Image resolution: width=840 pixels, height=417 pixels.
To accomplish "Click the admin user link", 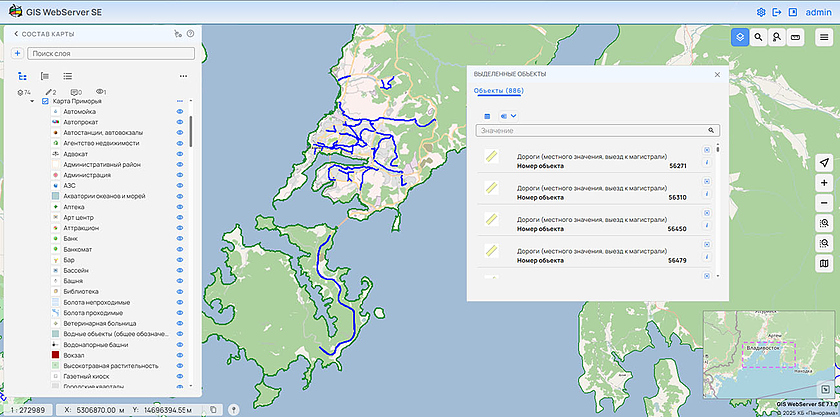I will [x=819, y=12].
